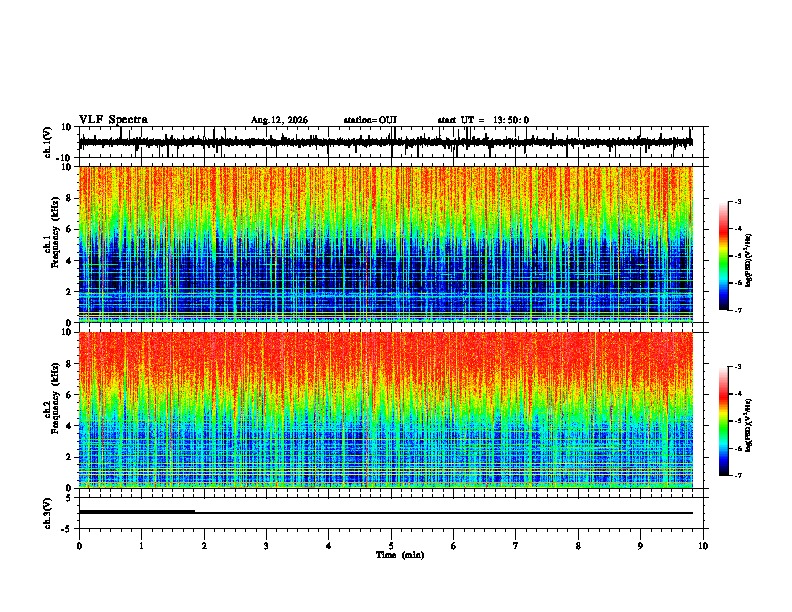Click inside the ch.1 spectrogram panel
The width and height of the screenshot is (792, 612).
point(386,244)
